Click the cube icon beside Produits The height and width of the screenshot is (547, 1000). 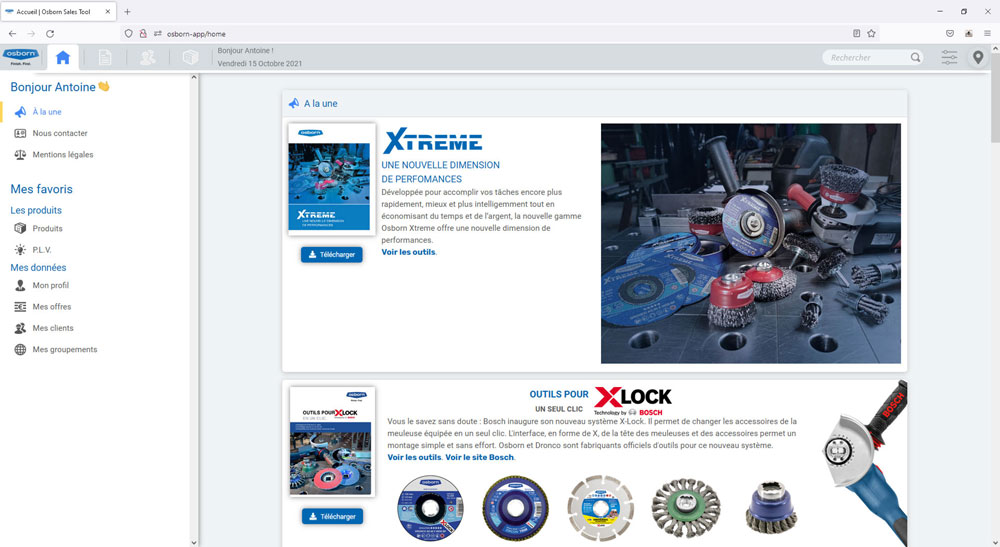[x=20, y=228]
